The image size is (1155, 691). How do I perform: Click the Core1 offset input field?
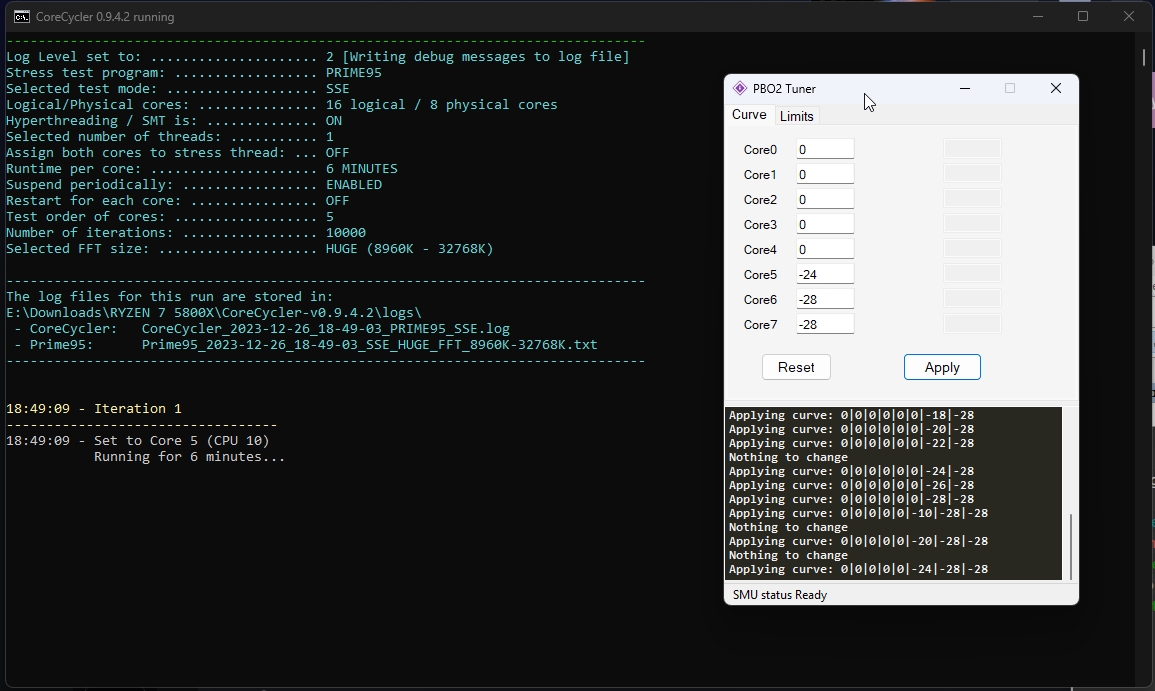pyautogui.click(x=825, y=175)
